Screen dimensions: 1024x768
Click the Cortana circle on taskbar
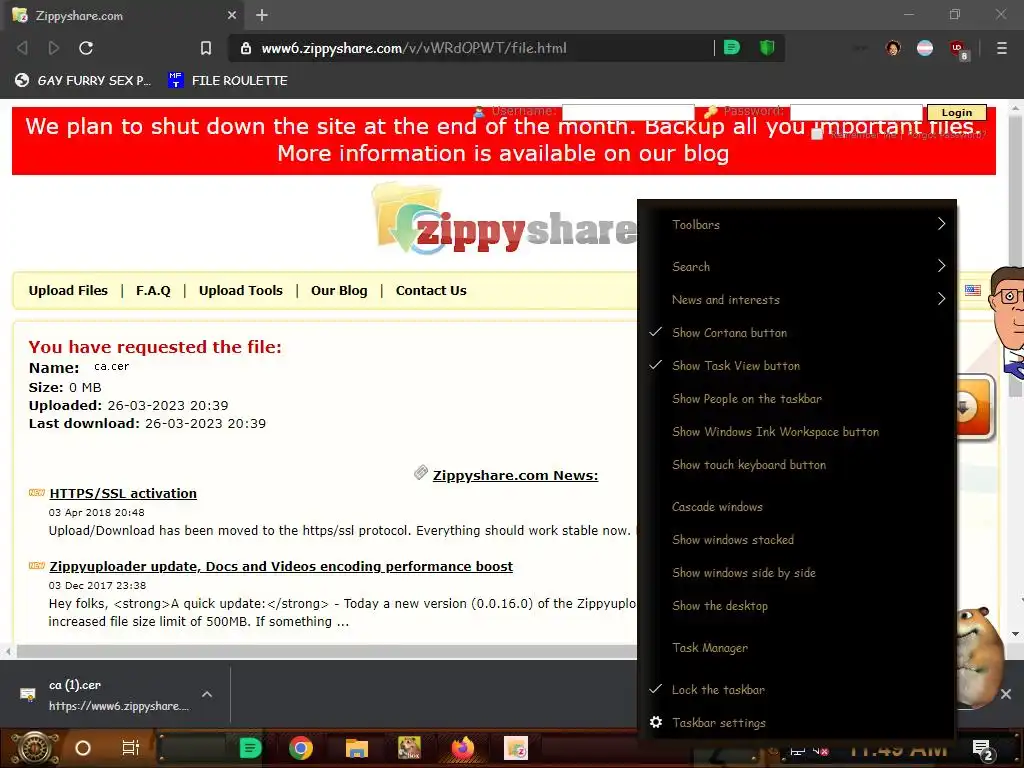coord(83,748)
